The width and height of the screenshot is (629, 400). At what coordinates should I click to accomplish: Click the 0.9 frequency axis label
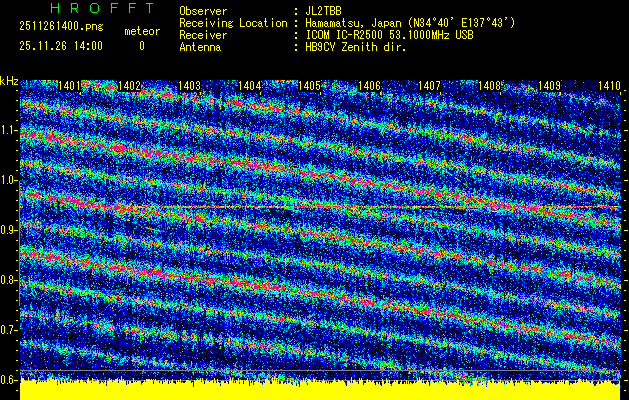9,230
